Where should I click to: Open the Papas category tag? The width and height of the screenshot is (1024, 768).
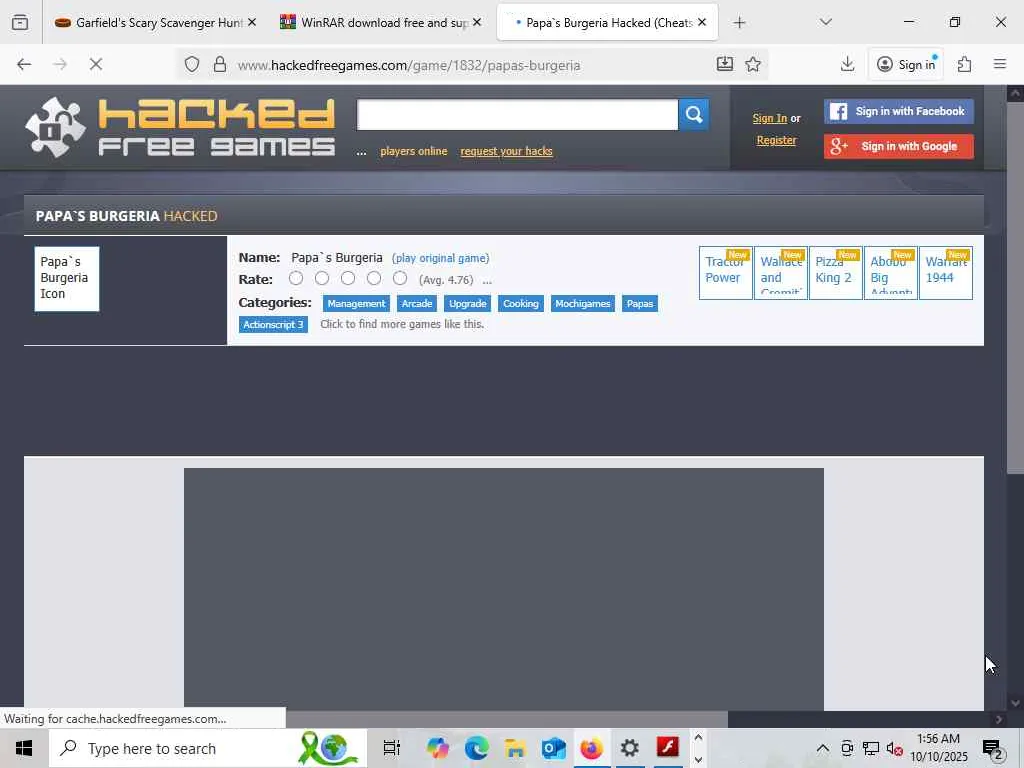[x=640, y=304]
